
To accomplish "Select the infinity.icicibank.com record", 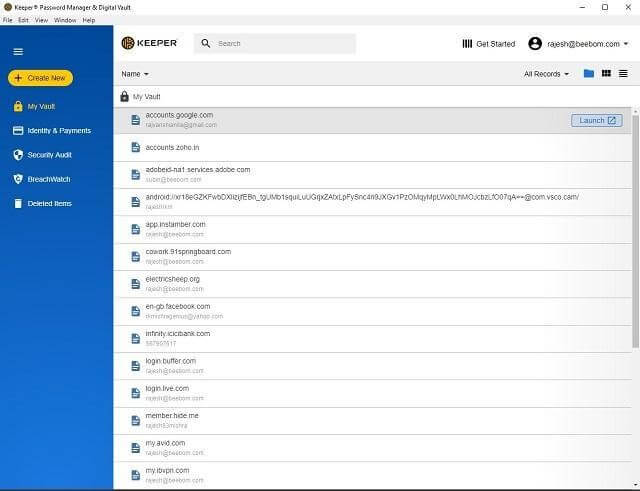I will pyautogui.click(x=373, y=339).
